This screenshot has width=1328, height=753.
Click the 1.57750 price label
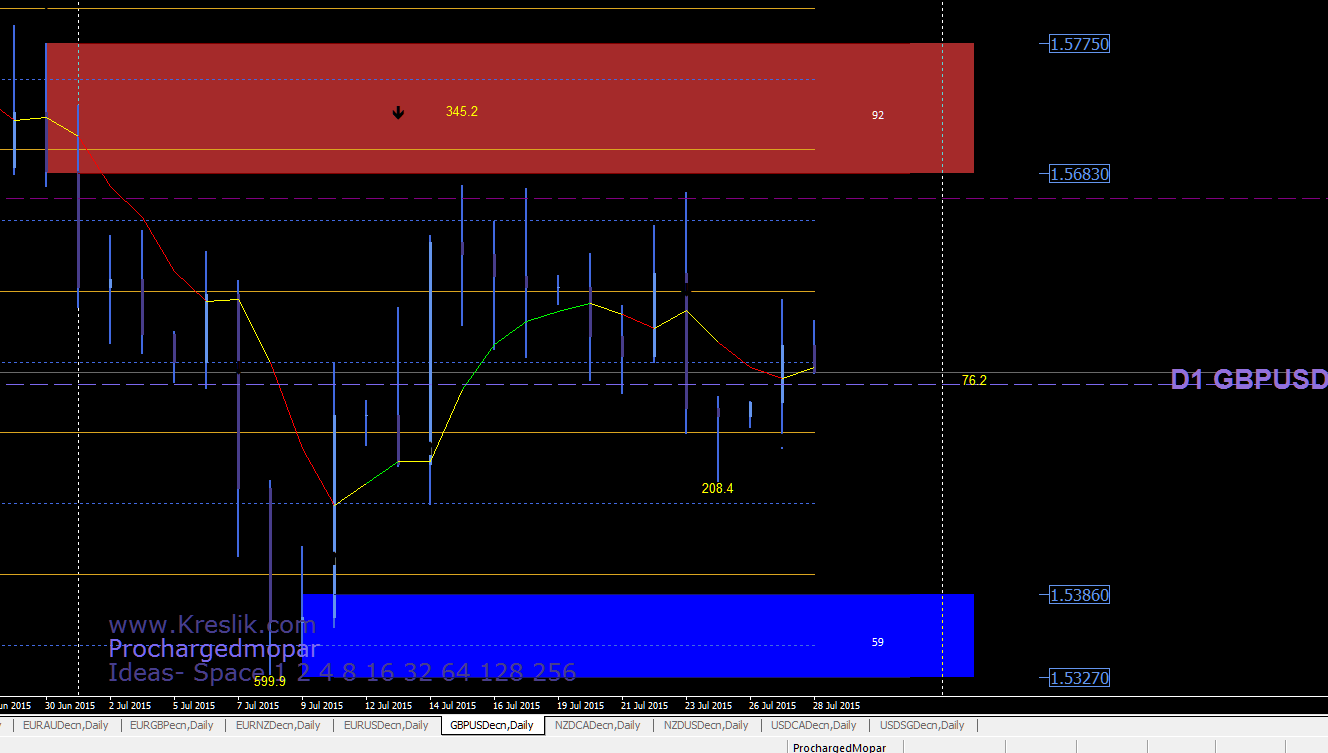pyautogui.click(x=1079, y=44)
